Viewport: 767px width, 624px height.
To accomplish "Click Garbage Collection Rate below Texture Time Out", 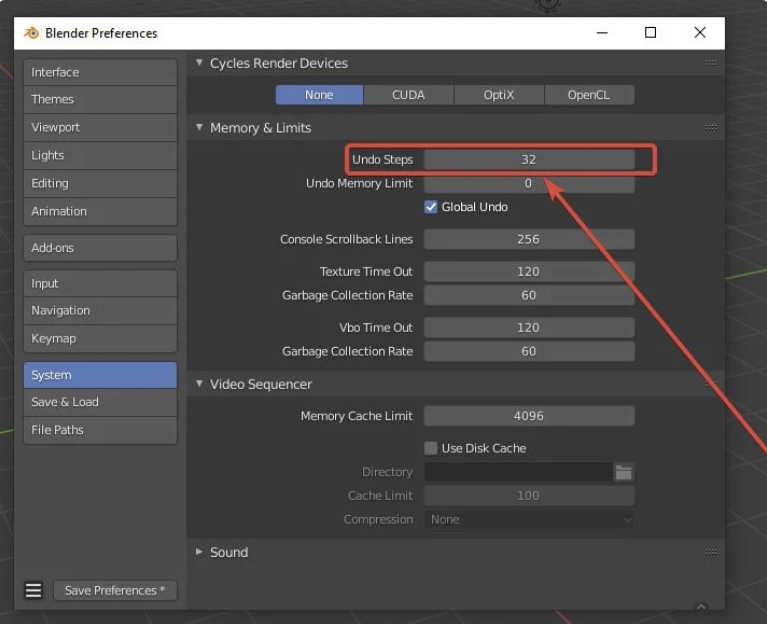I will pyautogui.click(x=529, y=295).
